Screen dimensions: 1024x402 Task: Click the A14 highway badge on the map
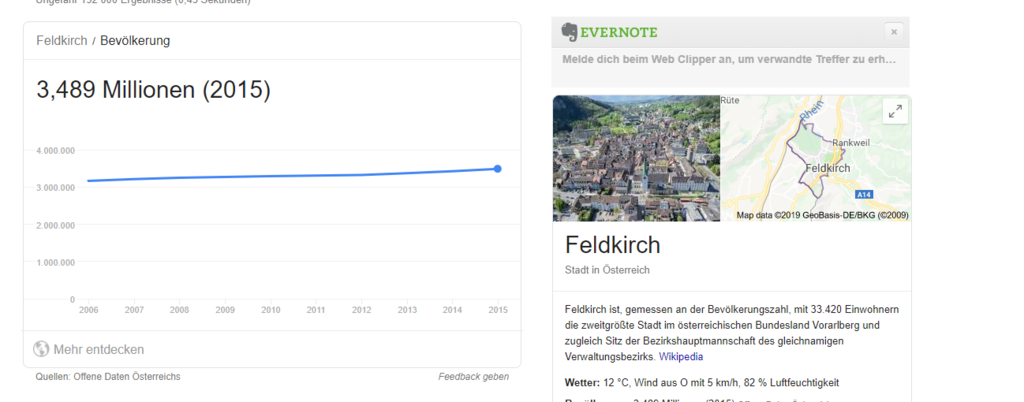point(863,194)
